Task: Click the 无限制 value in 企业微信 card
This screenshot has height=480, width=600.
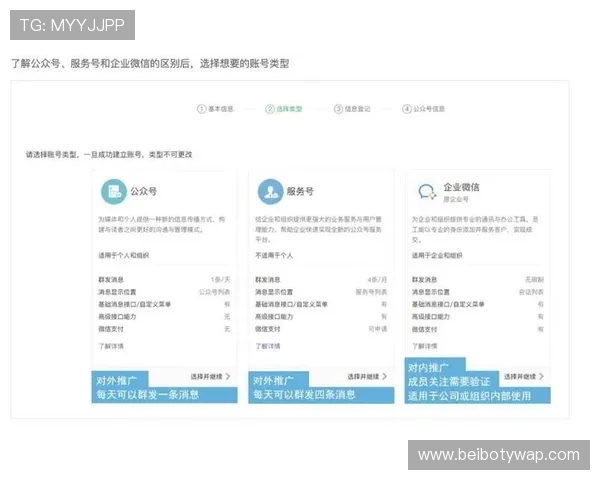Action: [534, 280]
